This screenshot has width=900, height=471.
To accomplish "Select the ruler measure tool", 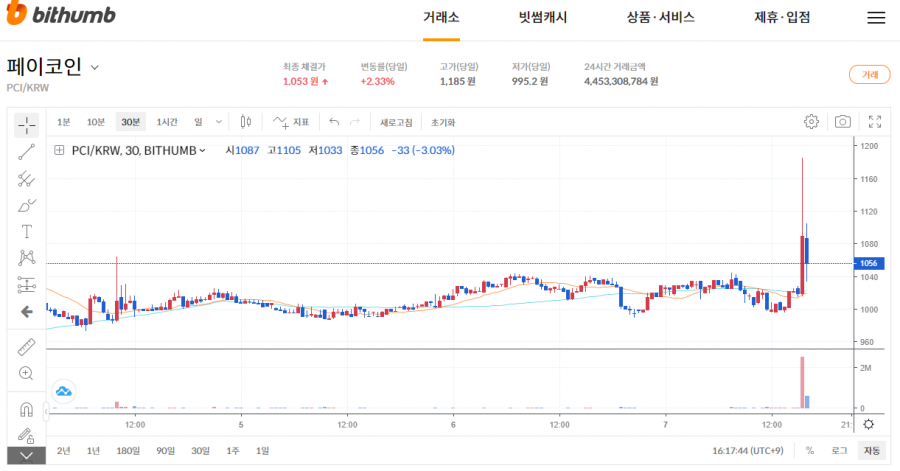I will coord(26,347).
